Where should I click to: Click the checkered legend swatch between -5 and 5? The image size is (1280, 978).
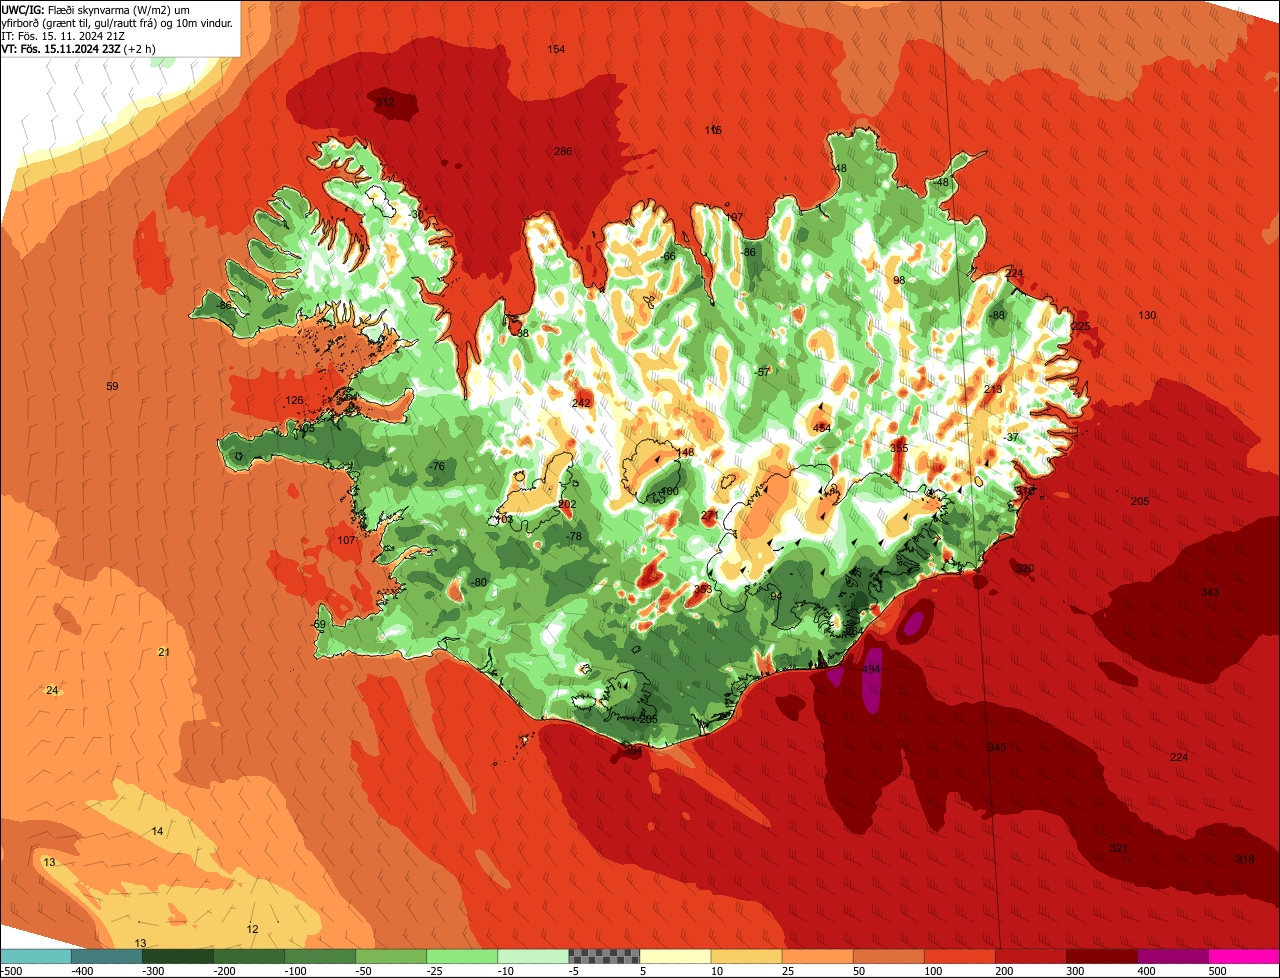[x=604, y=956]
